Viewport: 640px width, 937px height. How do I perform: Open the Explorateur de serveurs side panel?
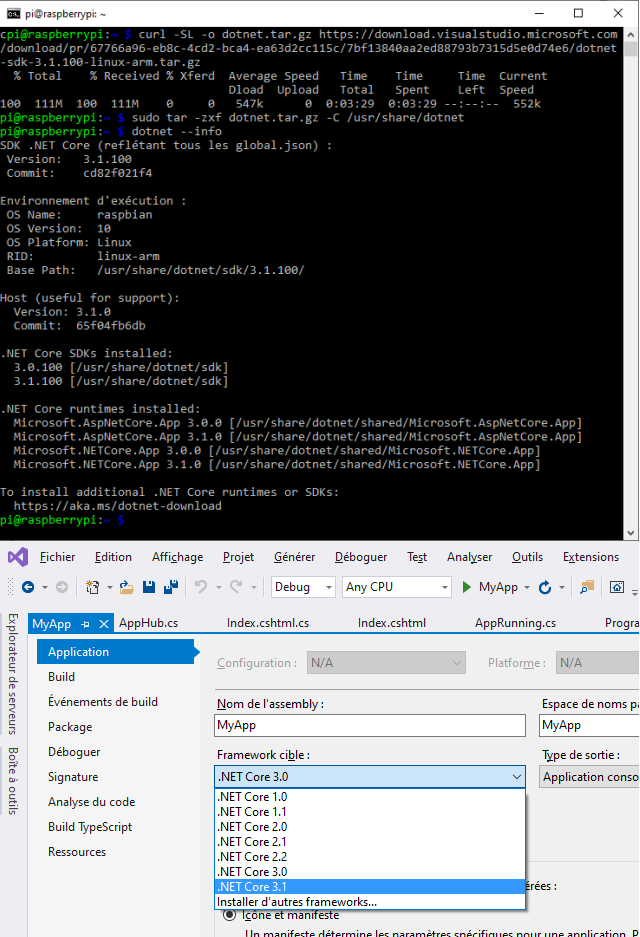pos(13,674)
